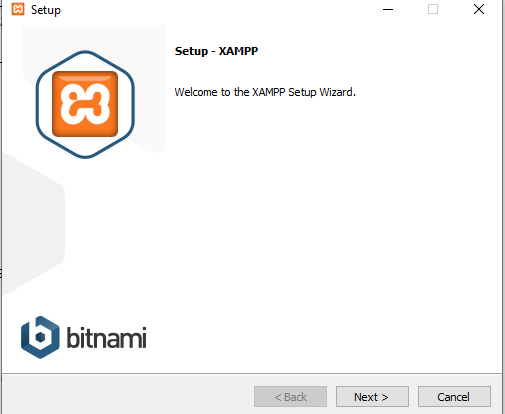The width and height of the screenshot is (505, 414).
Task: Click the bitnami wordmark text
Action: tap(106, 337)
